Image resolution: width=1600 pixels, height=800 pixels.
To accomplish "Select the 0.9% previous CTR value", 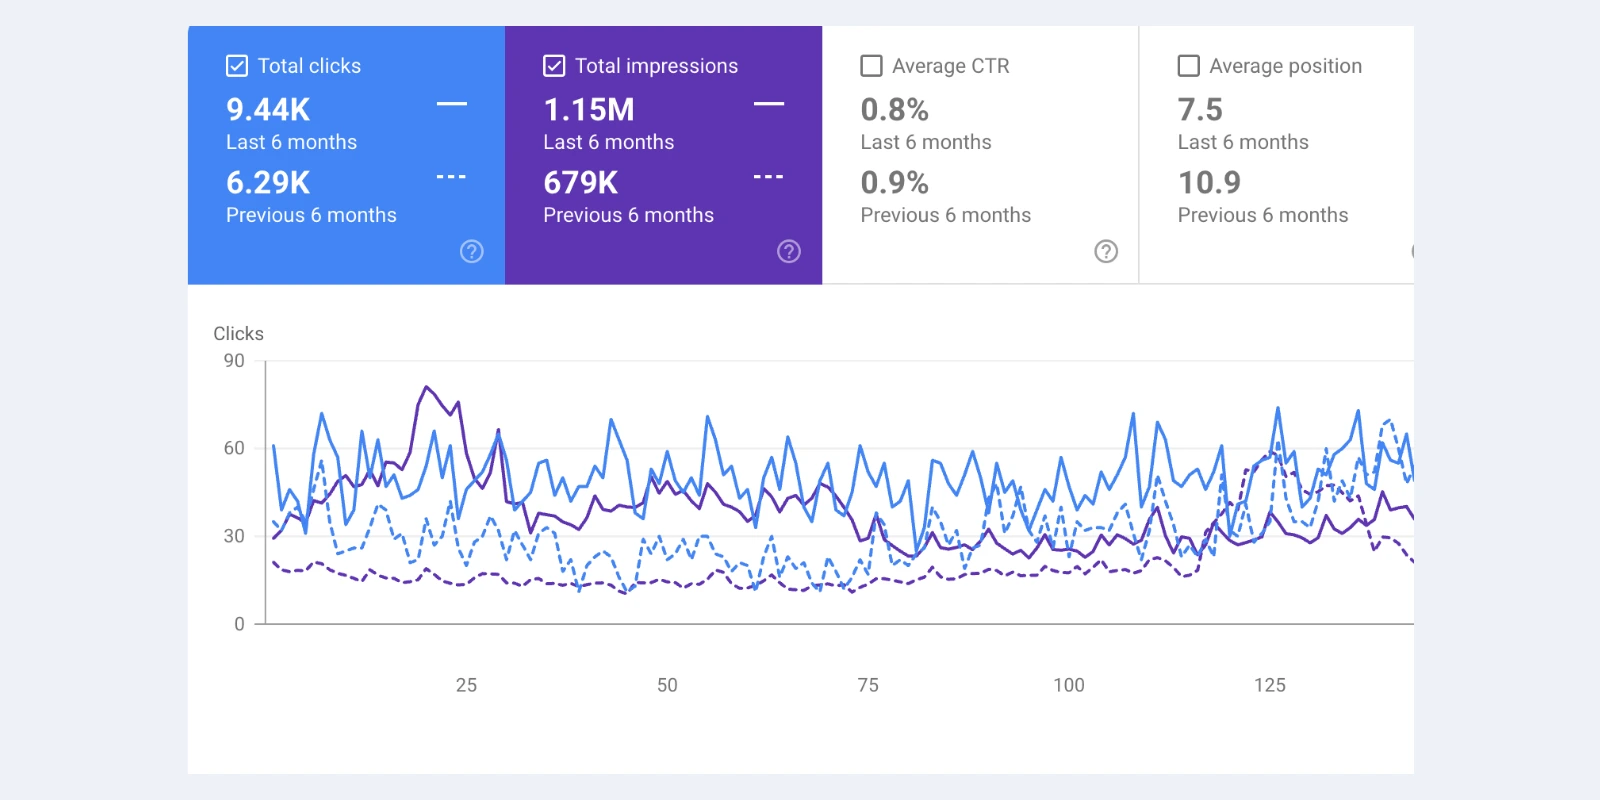I will pos(895,182).
